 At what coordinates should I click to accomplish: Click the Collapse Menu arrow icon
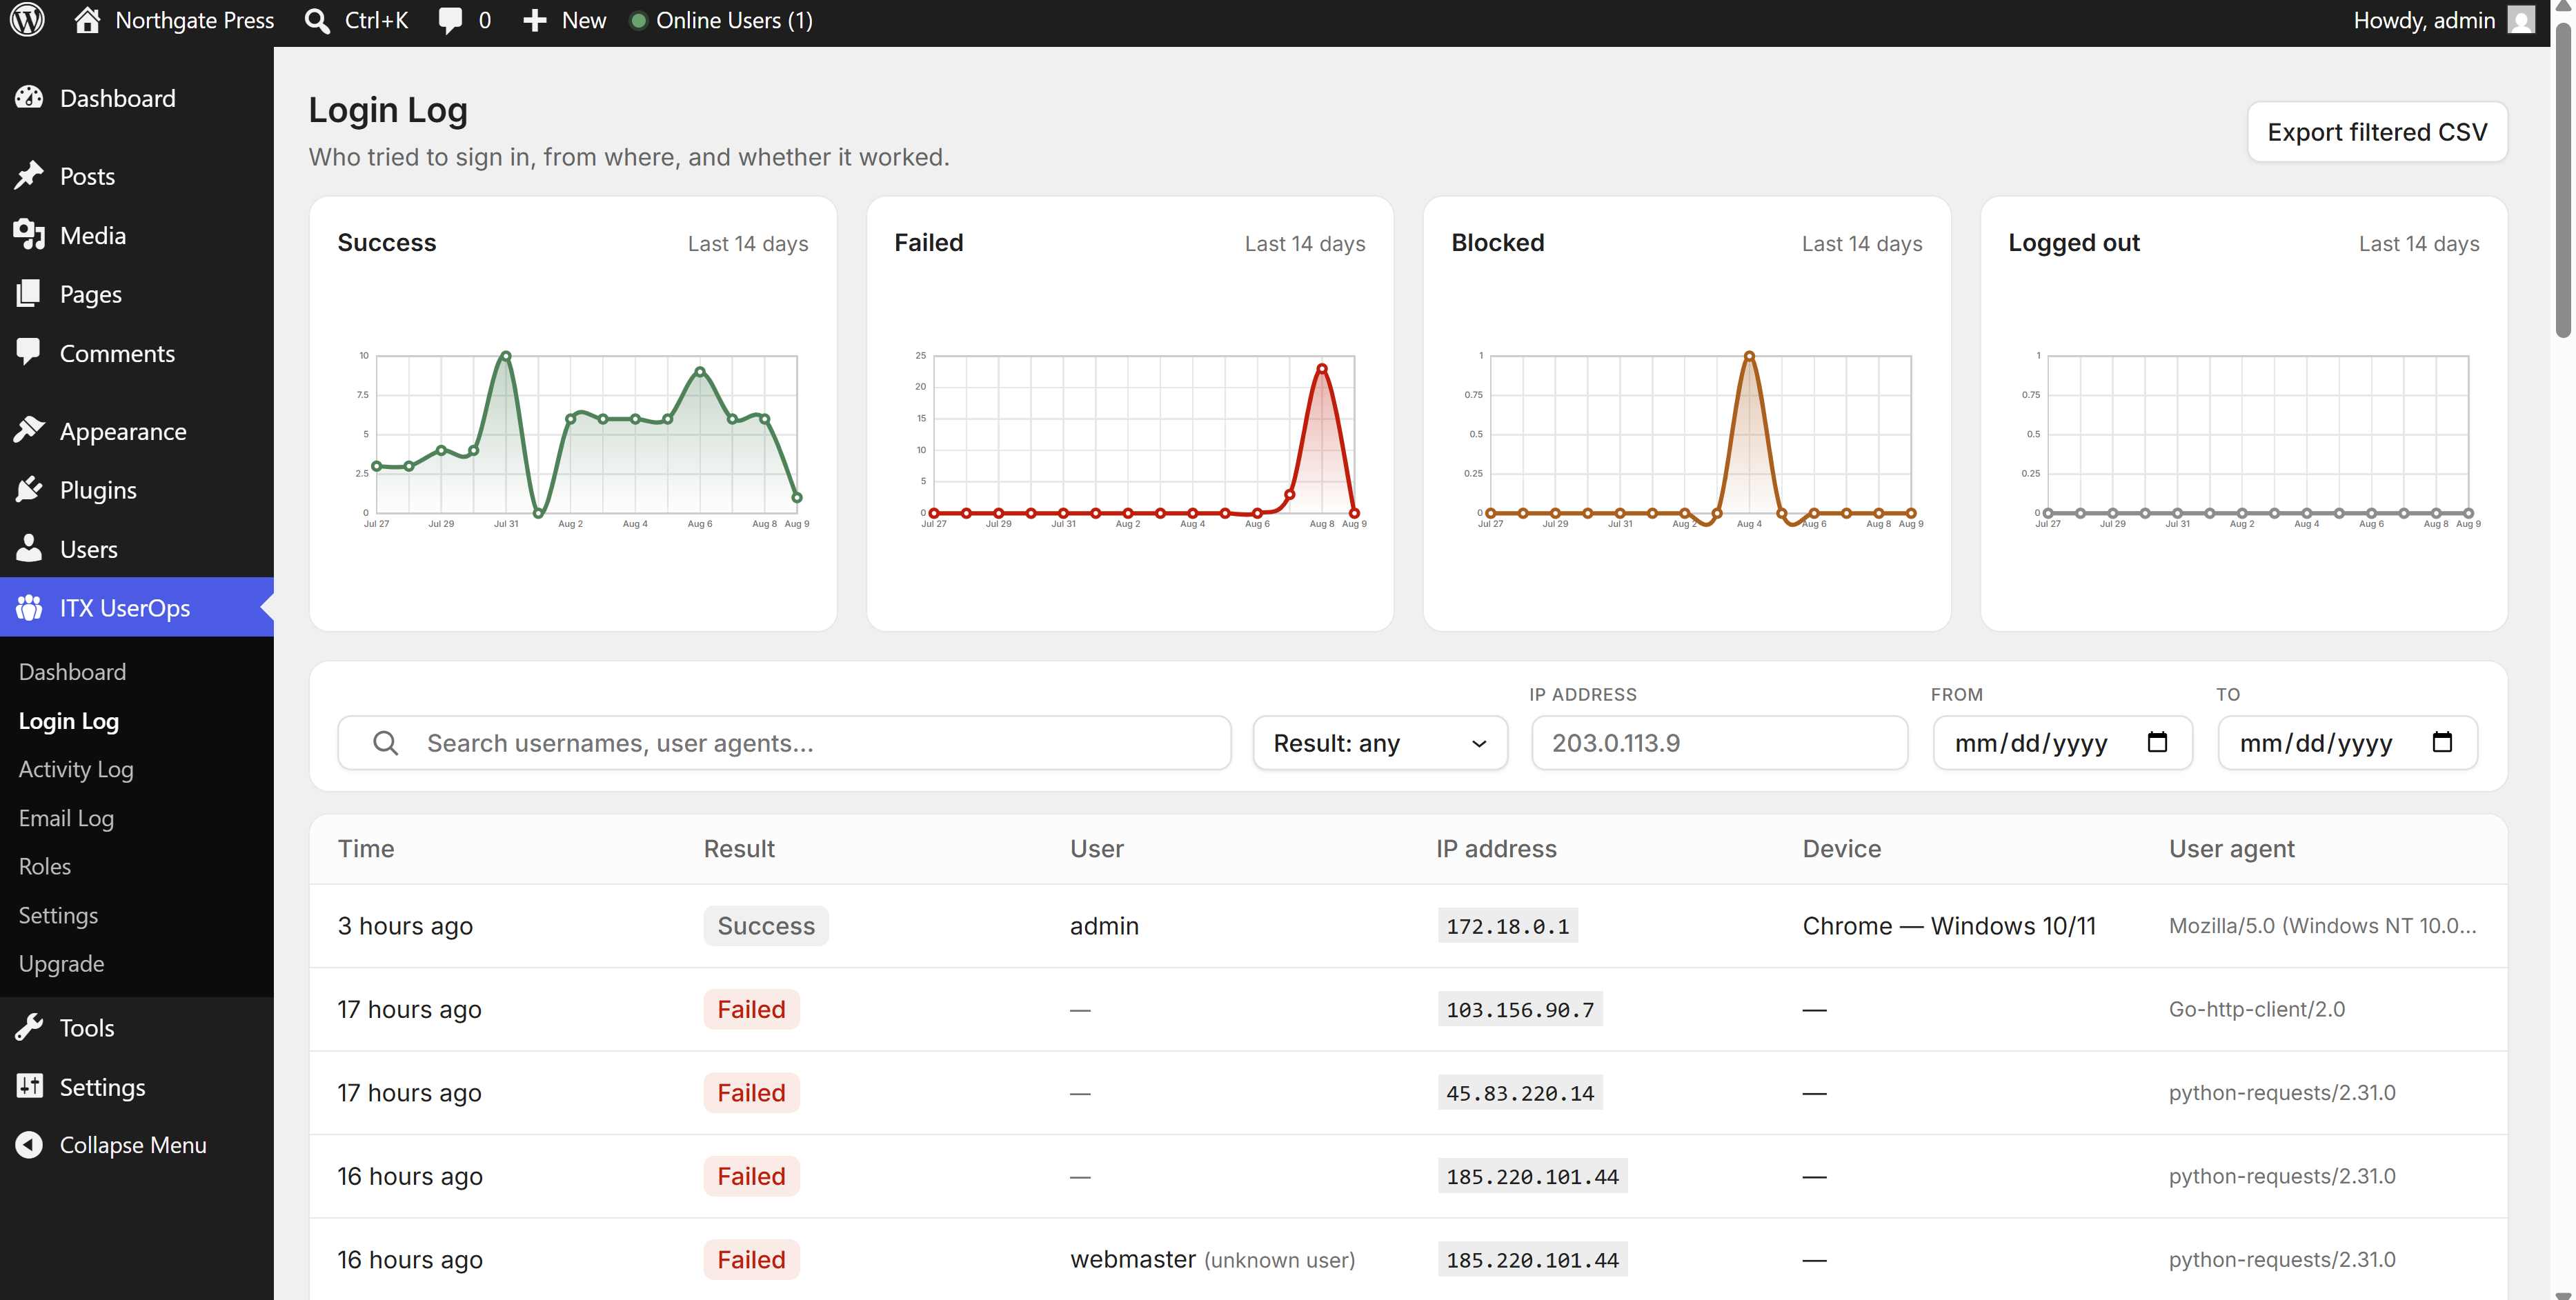coord(29,1145)
